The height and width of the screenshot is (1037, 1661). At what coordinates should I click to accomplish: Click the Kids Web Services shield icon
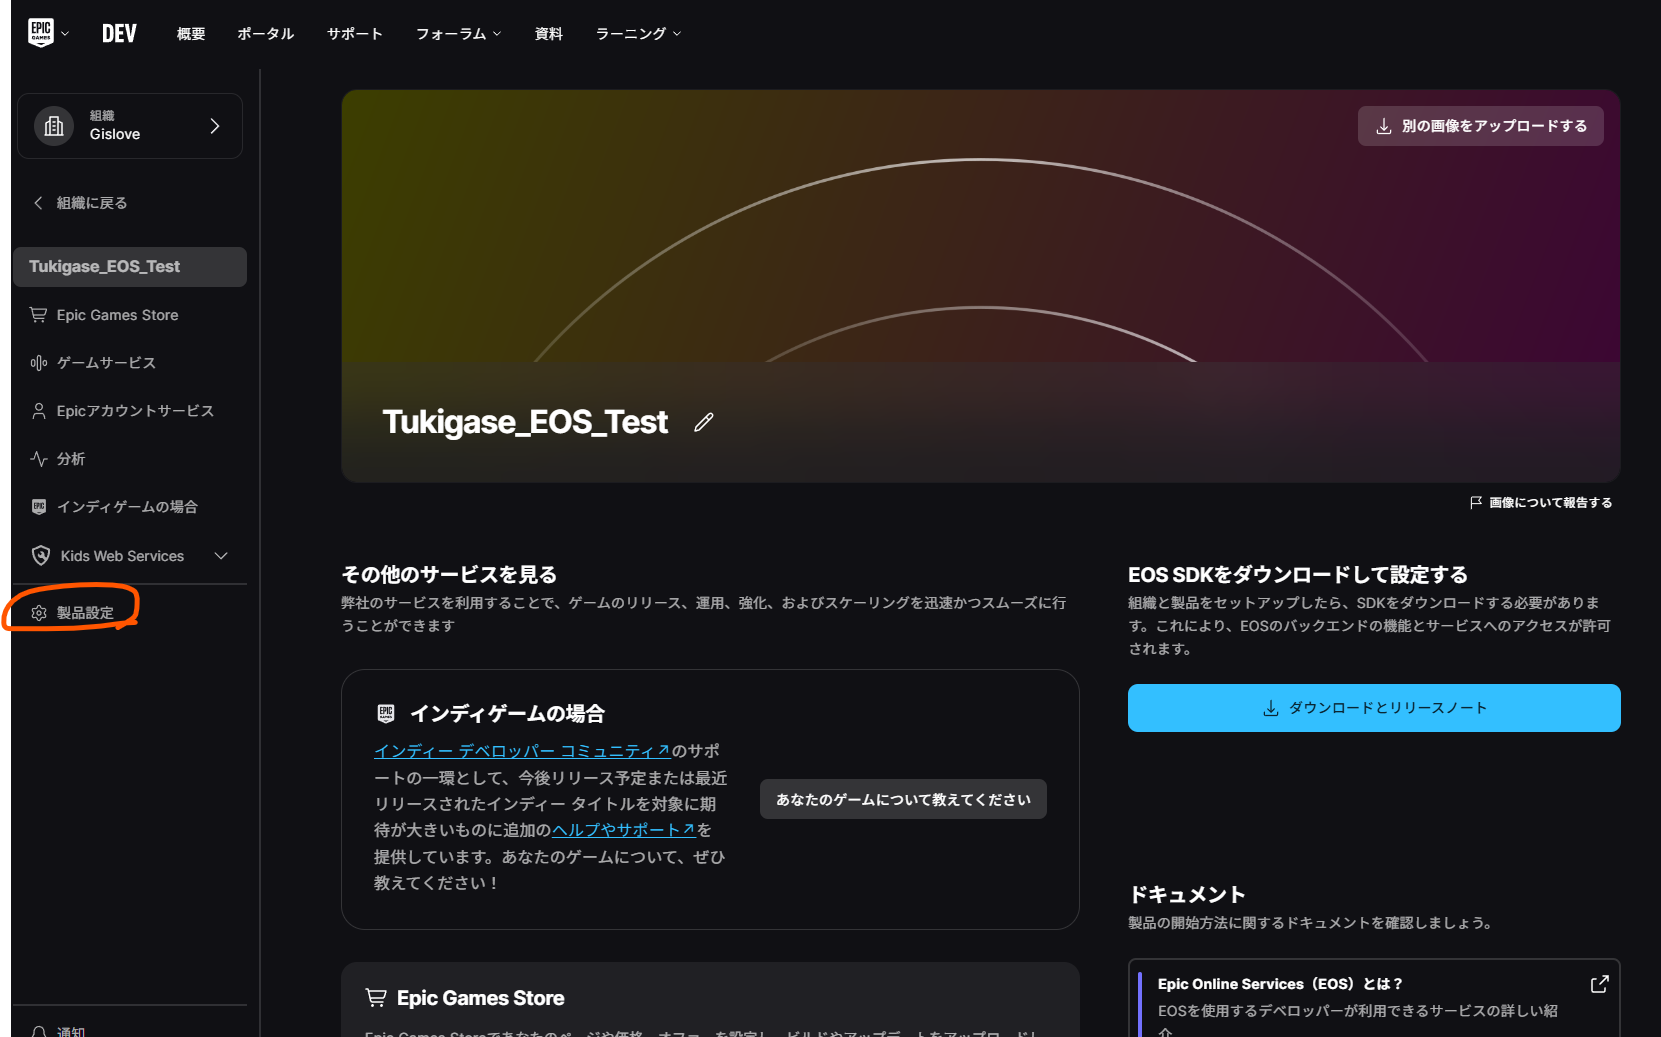[41, 556]
